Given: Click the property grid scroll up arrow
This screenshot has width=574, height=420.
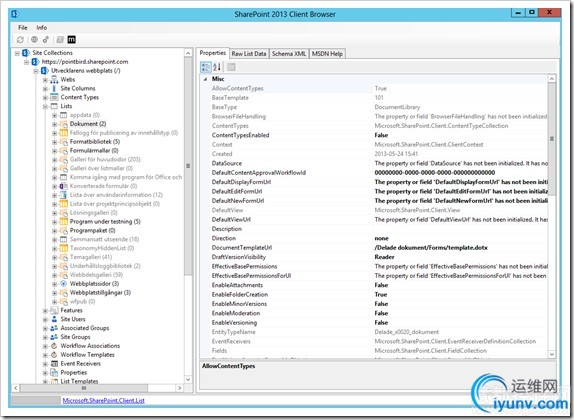Looking at the screenshot, I should 552,79.
